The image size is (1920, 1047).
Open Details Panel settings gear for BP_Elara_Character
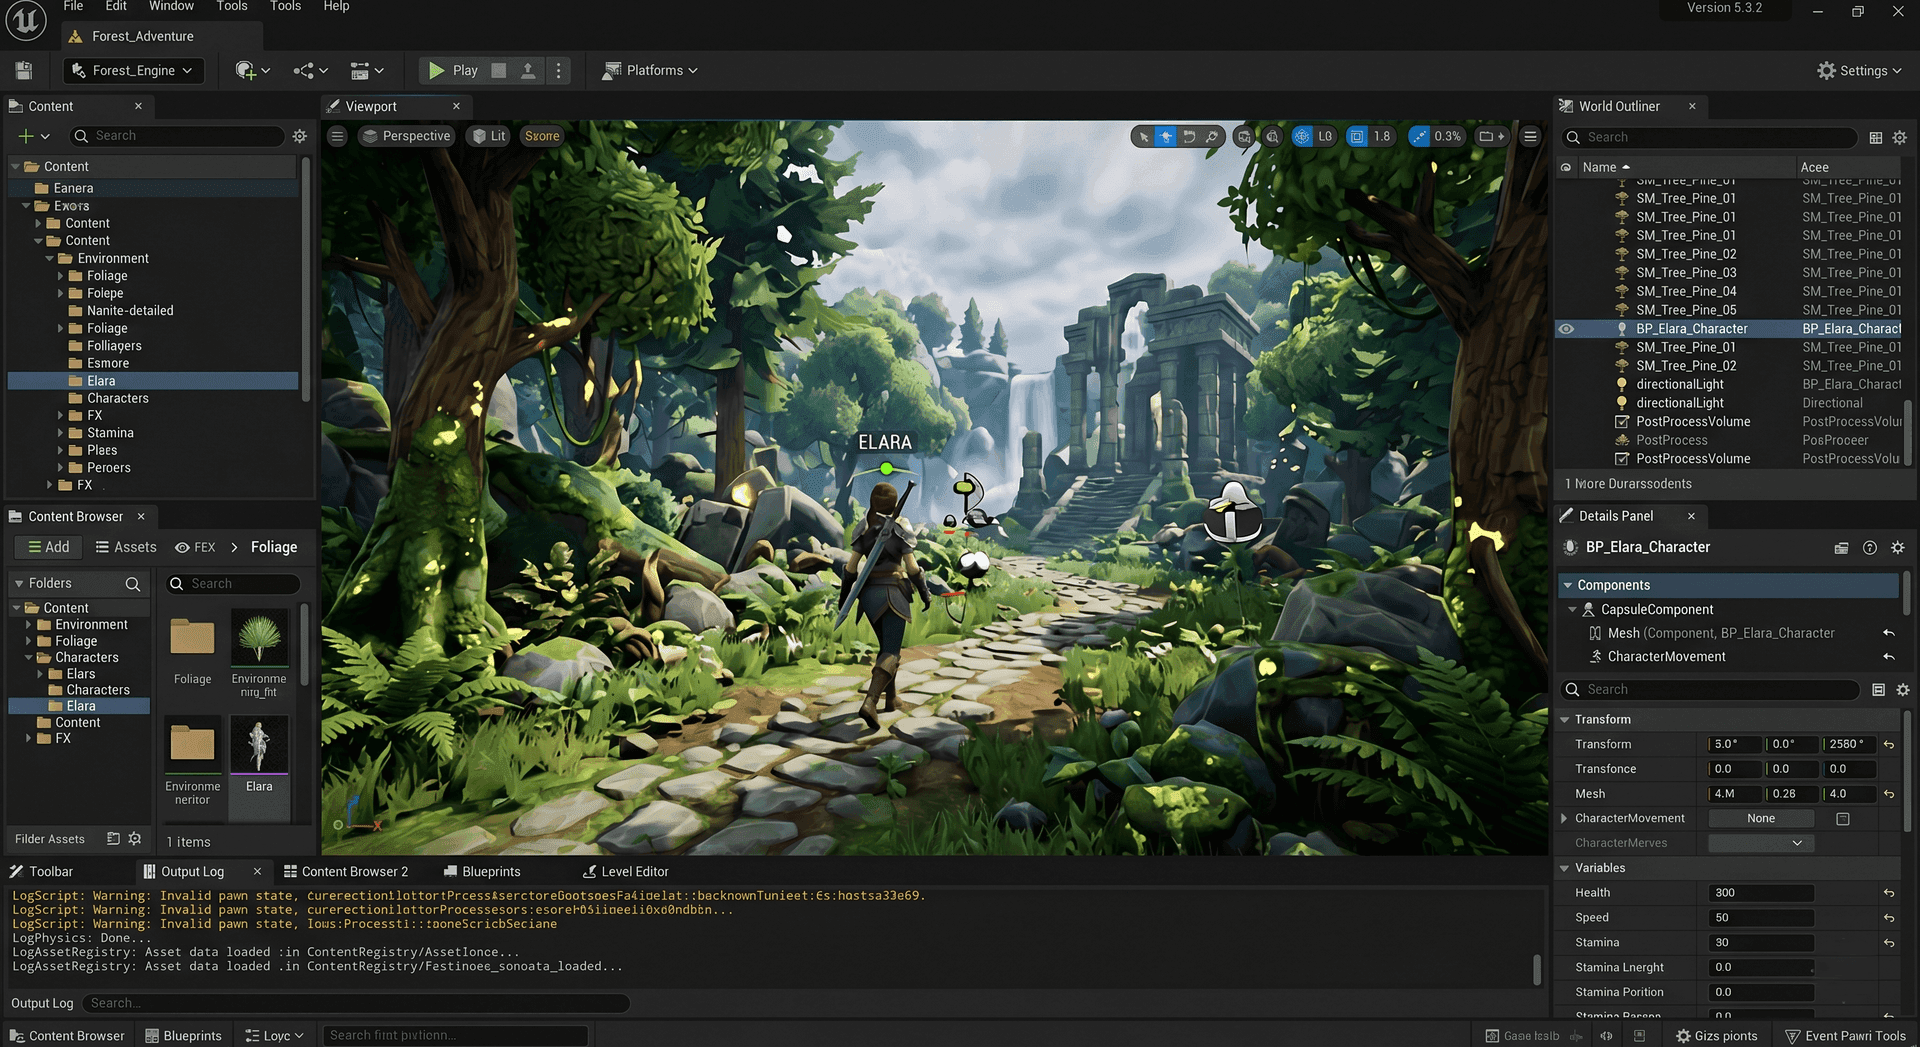1897,548
